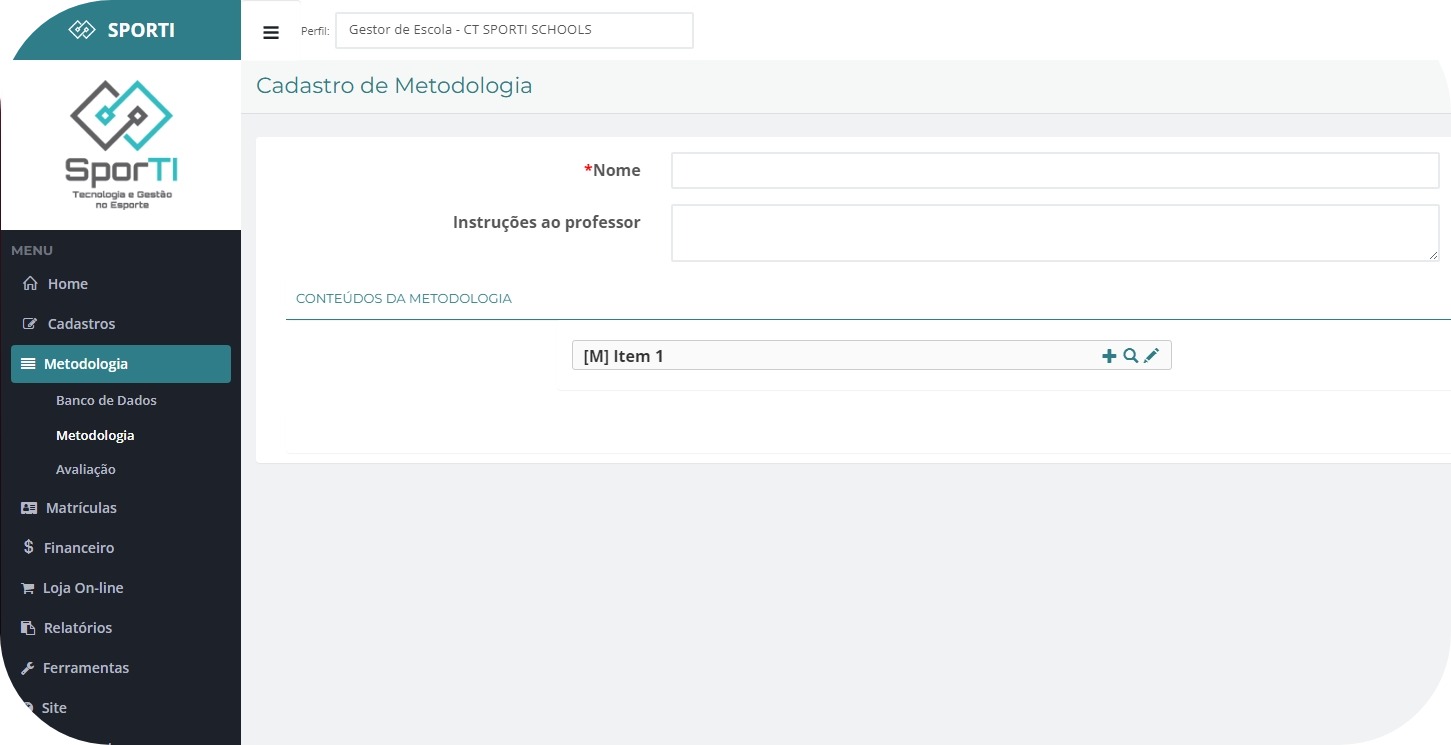The image size is (1451, 745).
Task: Toggle the hamburger sidebar menu icon
Action: (271, 32)
